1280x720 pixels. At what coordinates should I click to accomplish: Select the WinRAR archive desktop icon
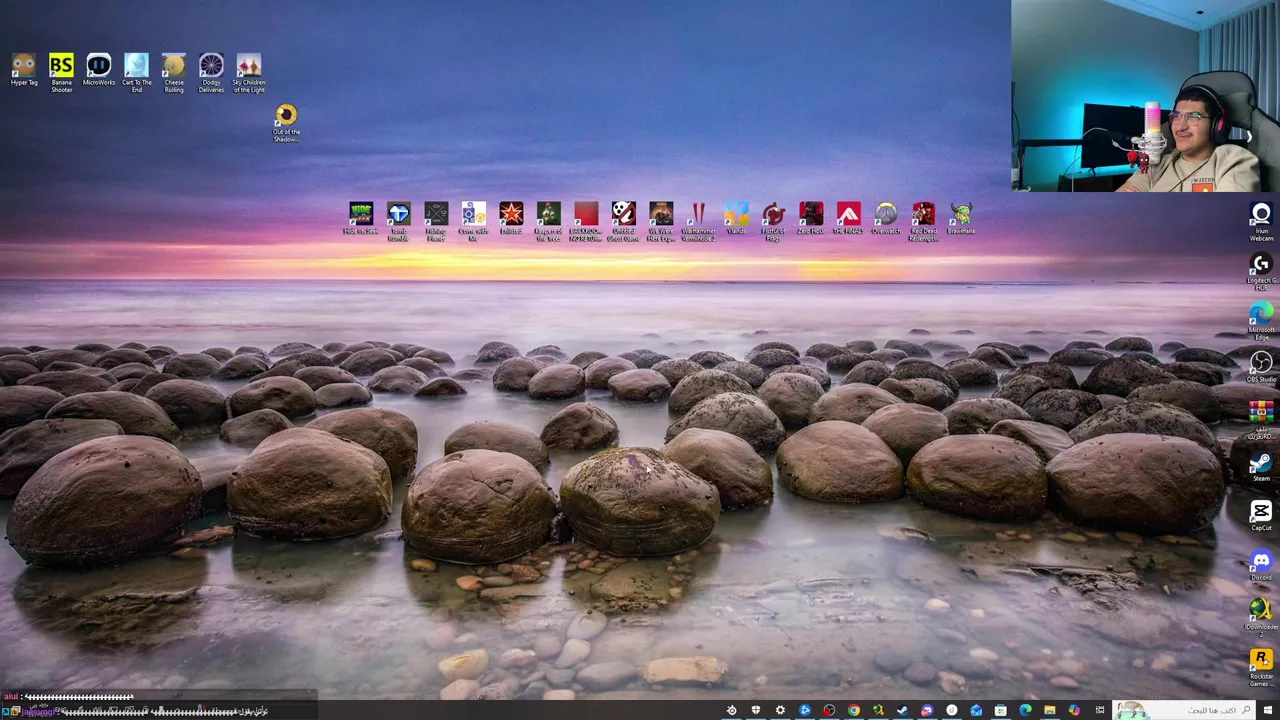[1261, 418]
